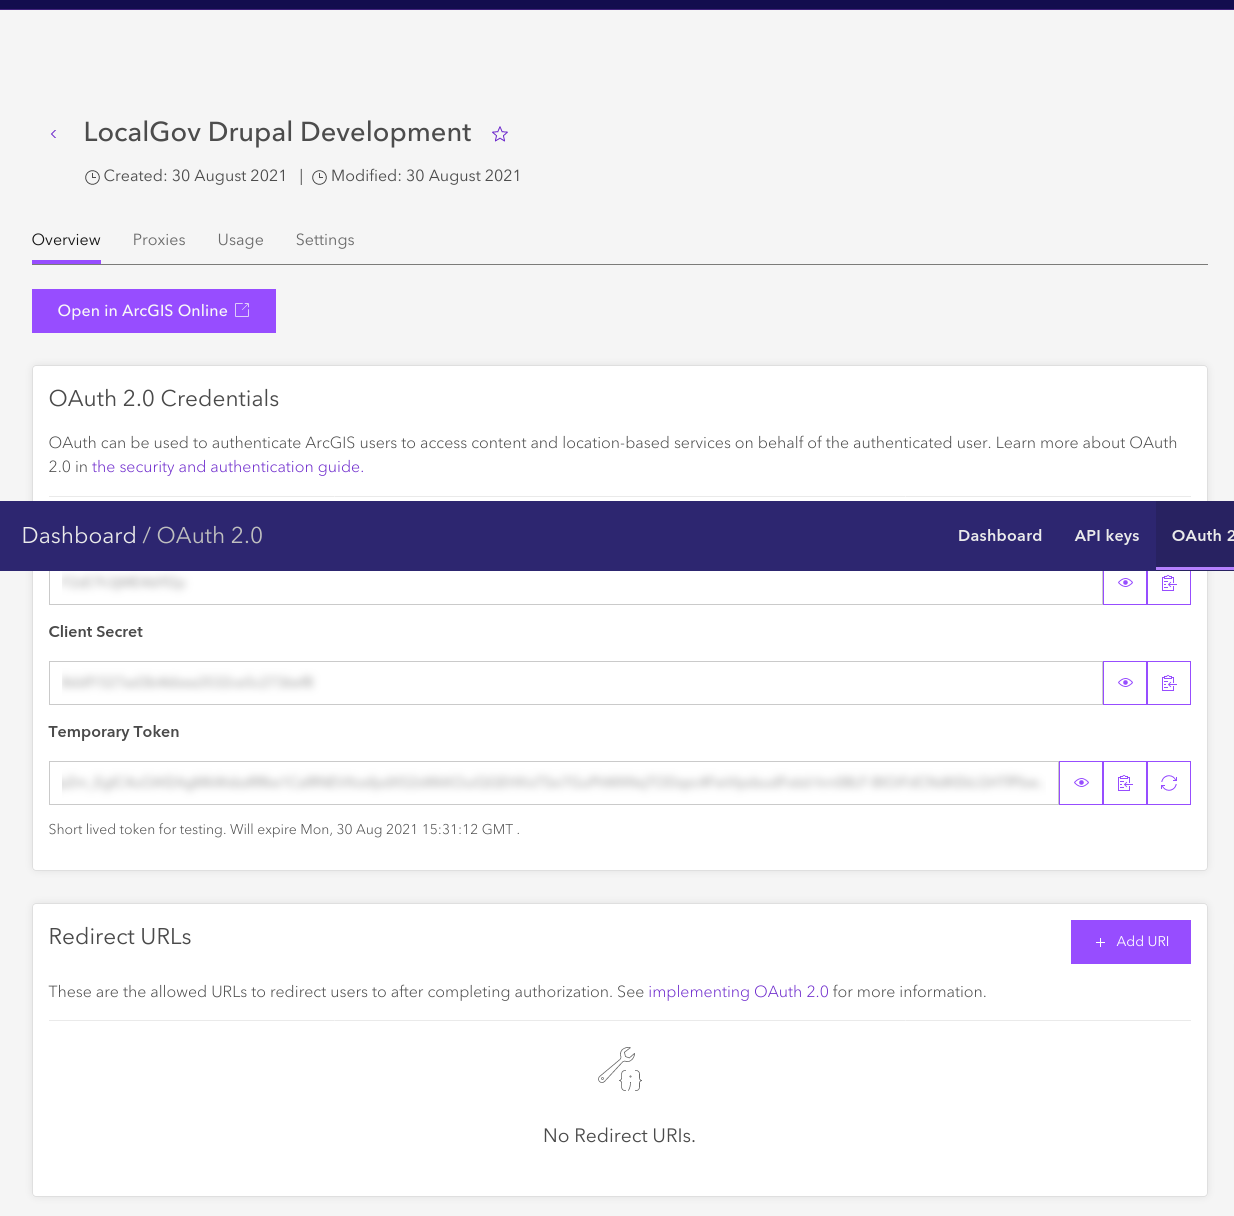Image resolution: width=1234 pixels, height=1216 pixels.
Task: Copy the Client Secret value
Action: pyautogui.click(x=1168, y=683)
